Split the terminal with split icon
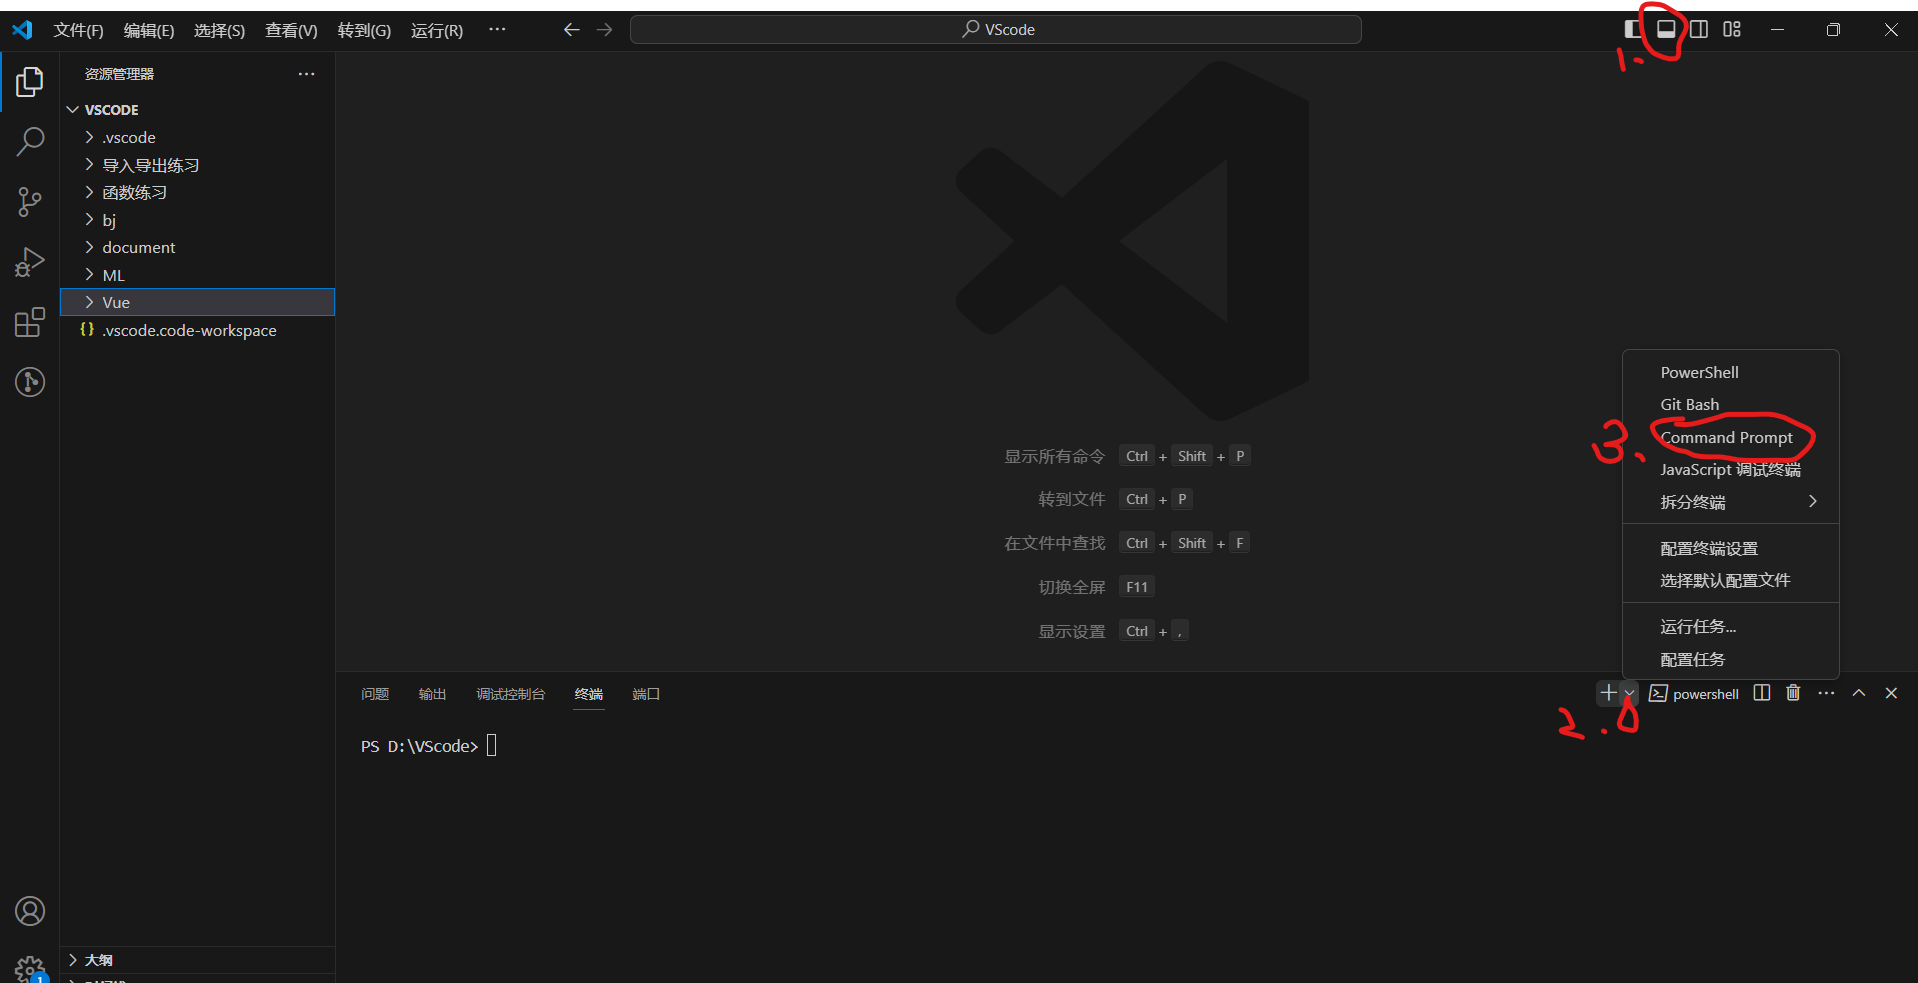 coord(1762,693)
